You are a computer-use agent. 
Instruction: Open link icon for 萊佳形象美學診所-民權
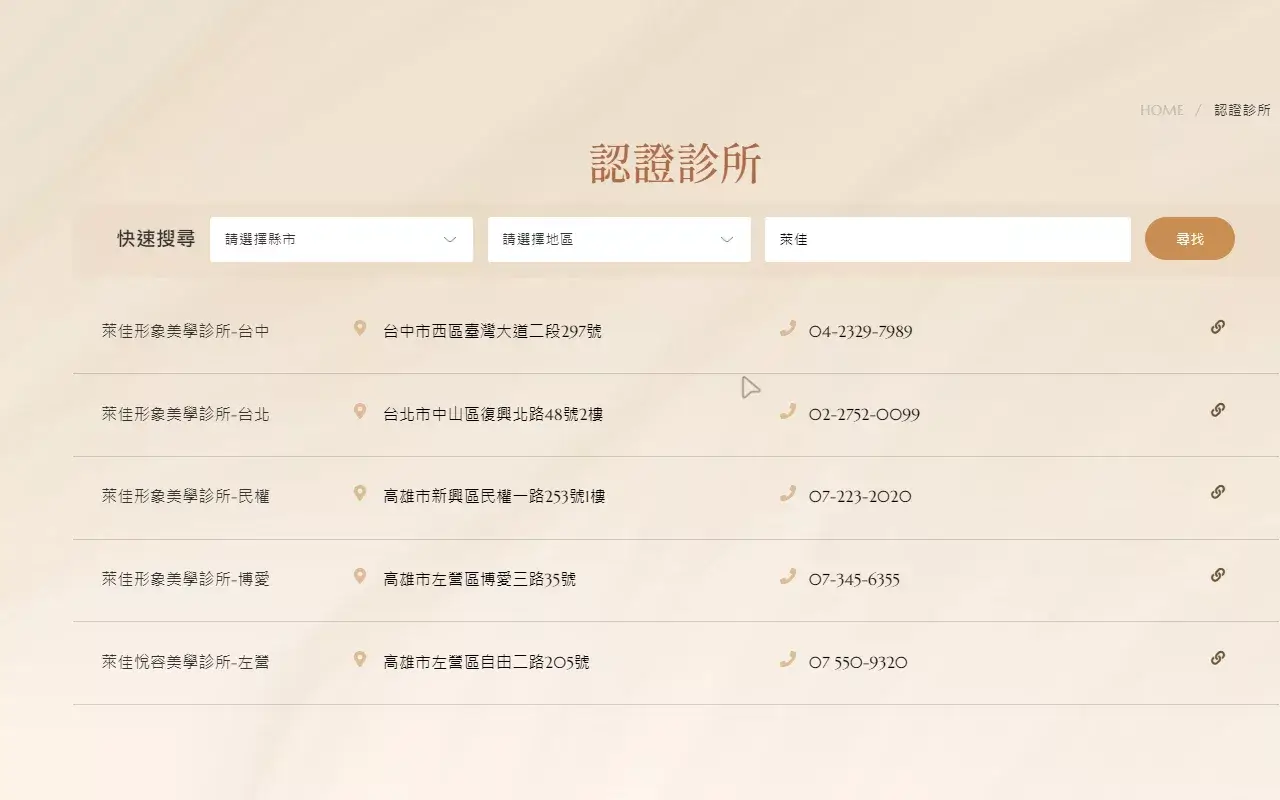pyautogui.click(x=1217, y=492)
